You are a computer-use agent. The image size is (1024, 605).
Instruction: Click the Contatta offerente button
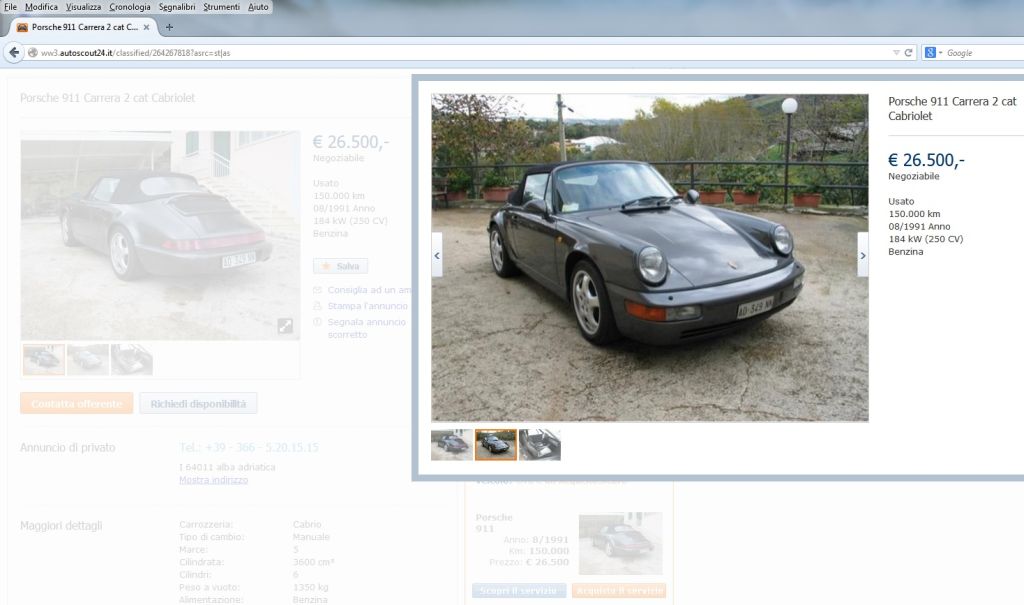pos(77,403)
